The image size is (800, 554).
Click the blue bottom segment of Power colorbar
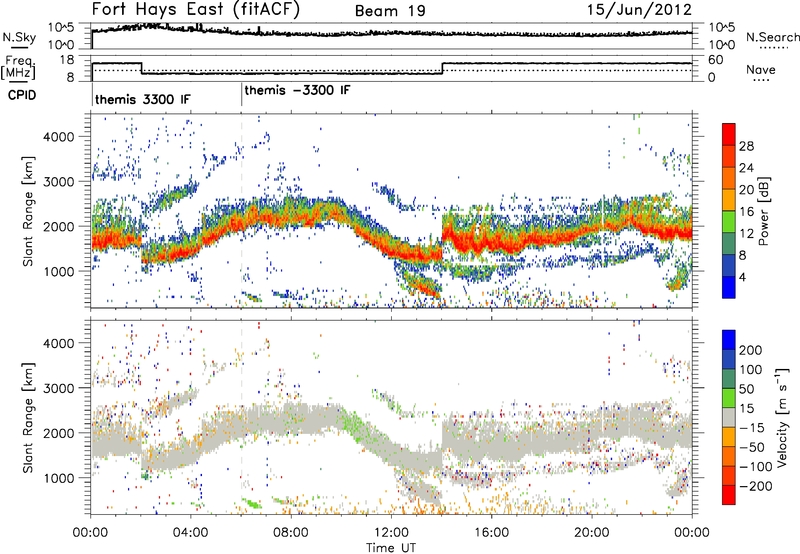click(x=729, y=287)
